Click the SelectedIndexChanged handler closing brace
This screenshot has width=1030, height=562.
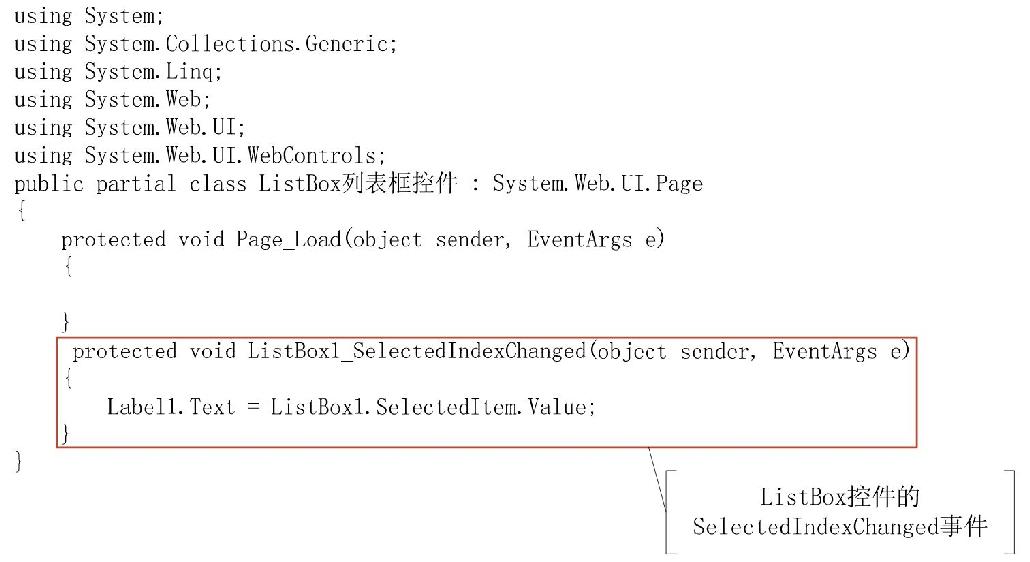[65, 434]
